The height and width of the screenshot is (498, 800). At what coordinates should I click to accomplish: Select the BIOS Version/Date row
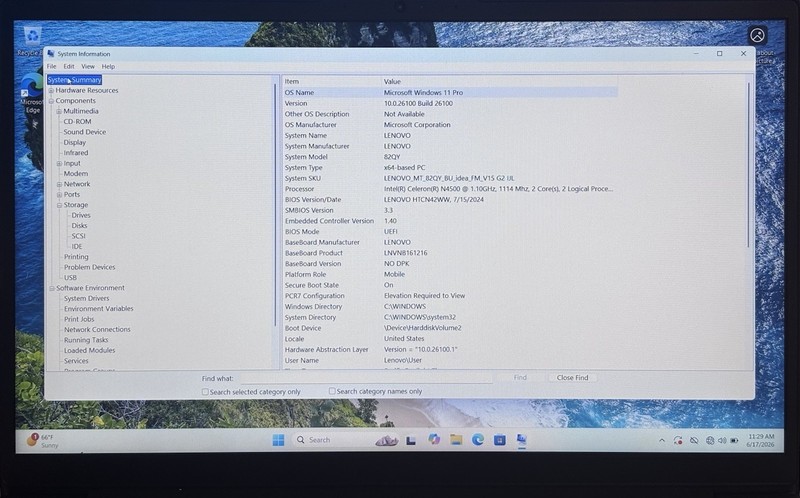click(449, 200)
